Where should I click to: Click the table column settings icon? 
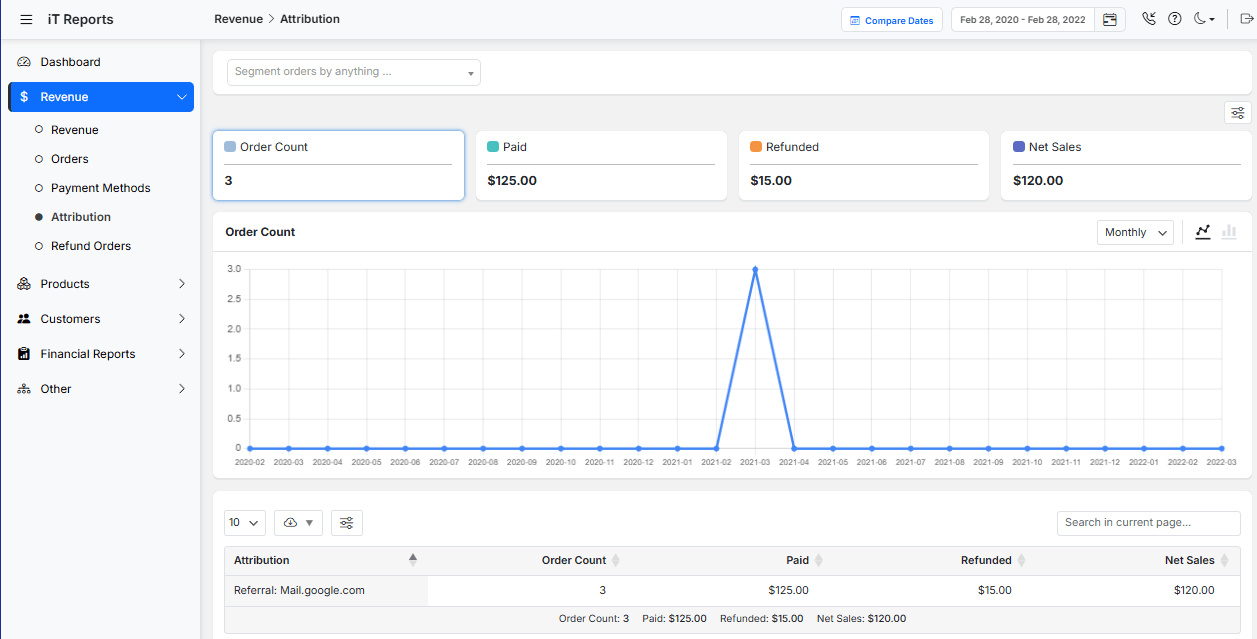click(347, 523)
